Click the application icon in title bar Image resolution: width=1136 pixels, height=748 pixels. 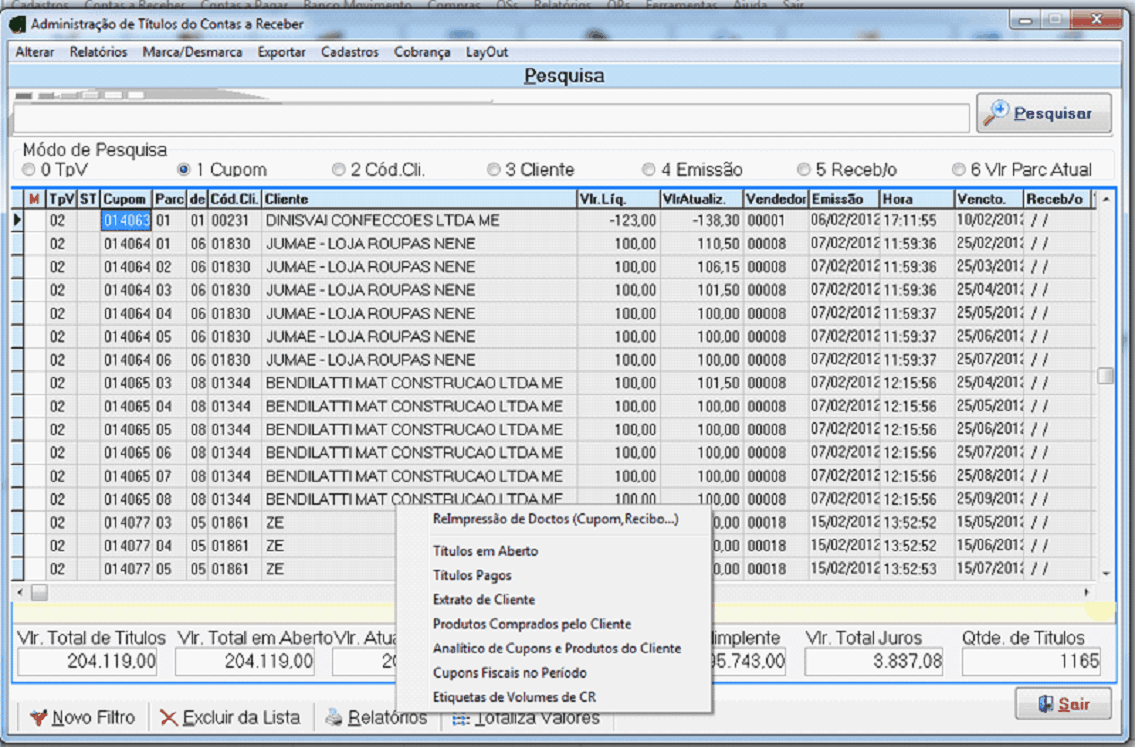tap(19, 23)
